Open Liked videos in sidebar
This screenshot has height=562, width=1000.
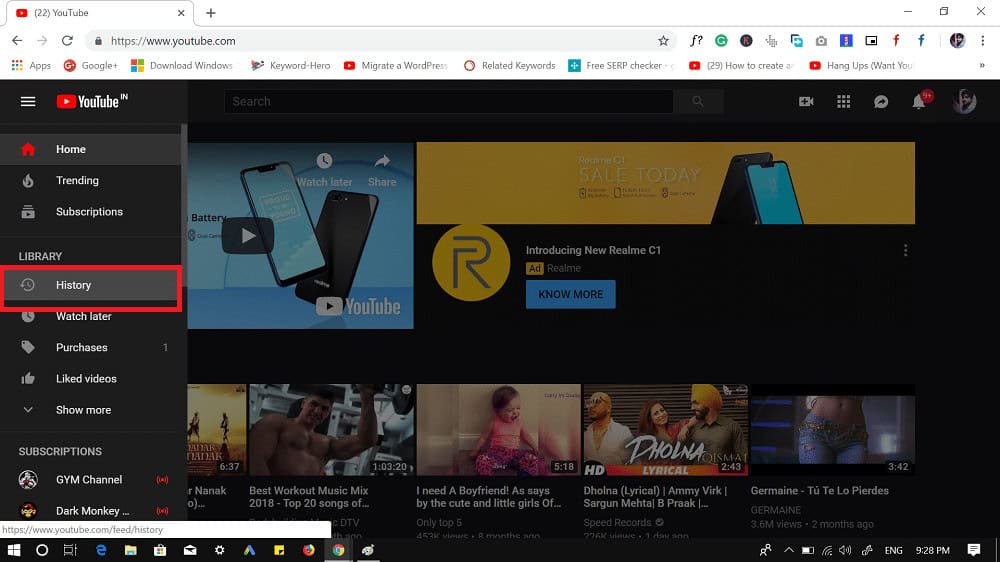90,379
